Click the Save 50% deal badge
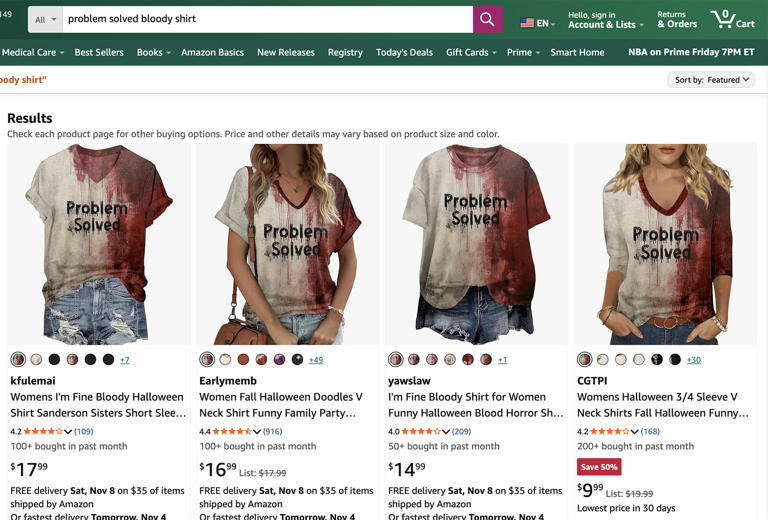Screen dimensions: 768x520 pos(599,467)
